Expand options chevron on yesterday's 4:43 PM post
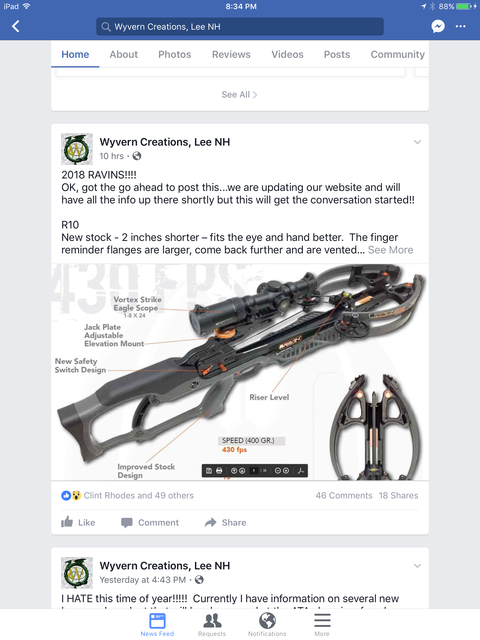Screen dimensions: 480x640 (x=417, y=566)
